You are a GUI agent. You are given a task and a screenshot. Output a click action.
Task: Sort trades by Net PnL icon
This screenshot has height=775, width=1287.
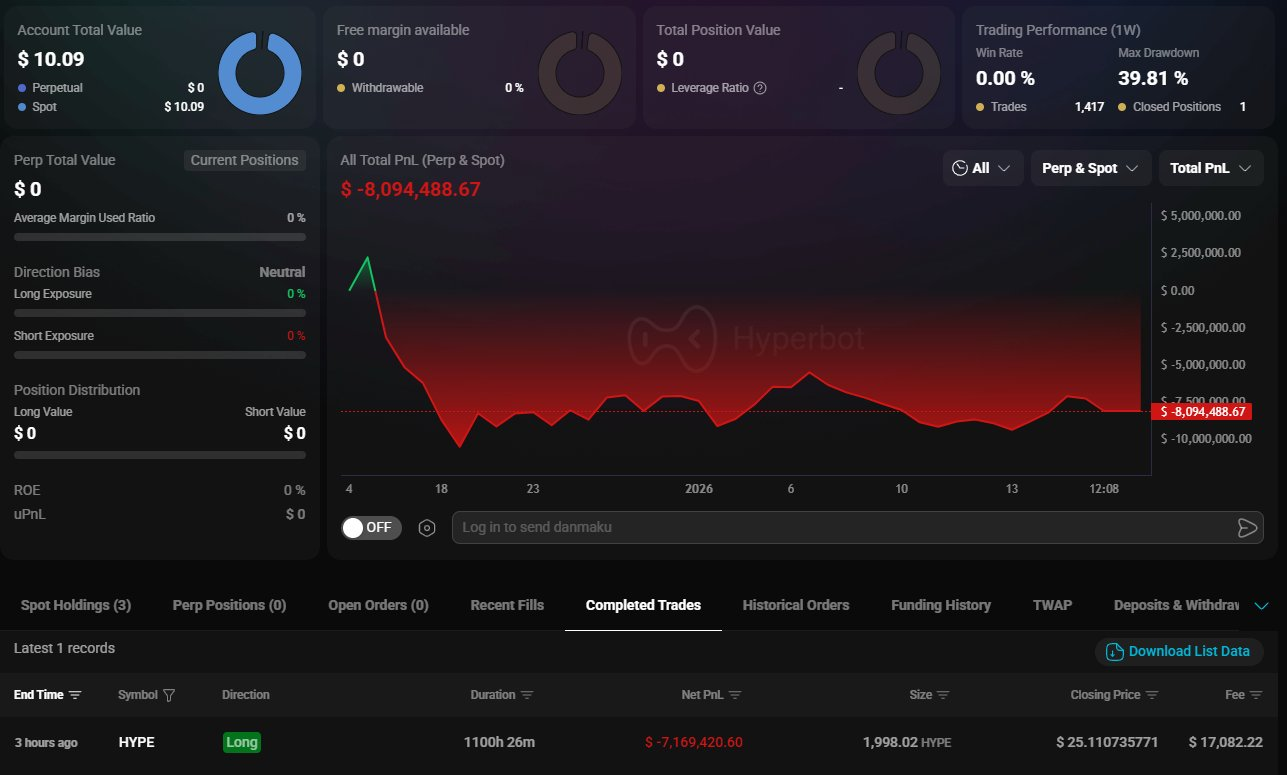tap(735, 695)
